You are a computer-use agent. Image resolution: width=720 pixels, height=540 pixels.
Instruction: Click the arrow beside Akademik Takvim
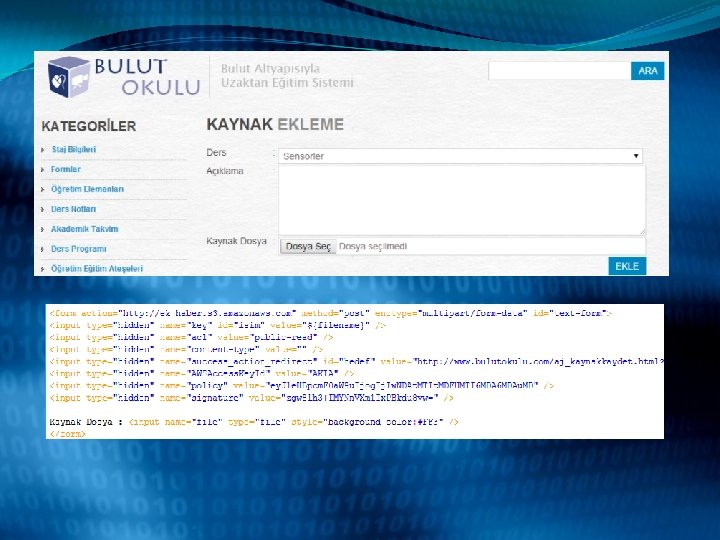pyautogui.click(x=43, y=229)
